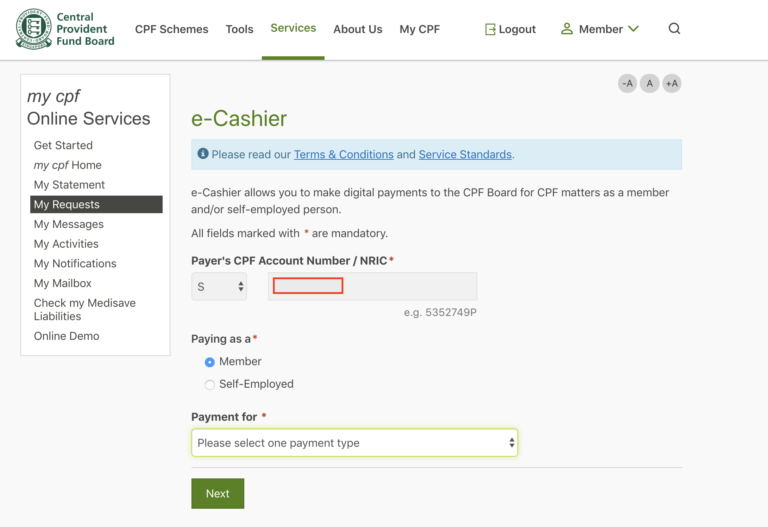Expand the Member account chevron menu
768x527 pixels.
coord(633,29)
